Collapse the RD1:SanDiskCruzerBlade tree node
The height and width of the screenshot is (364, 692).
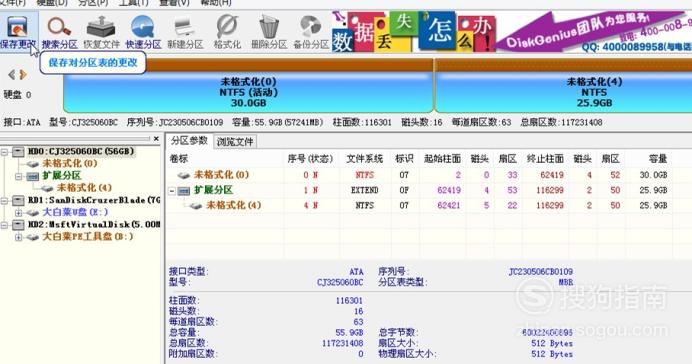pos(4,201)
